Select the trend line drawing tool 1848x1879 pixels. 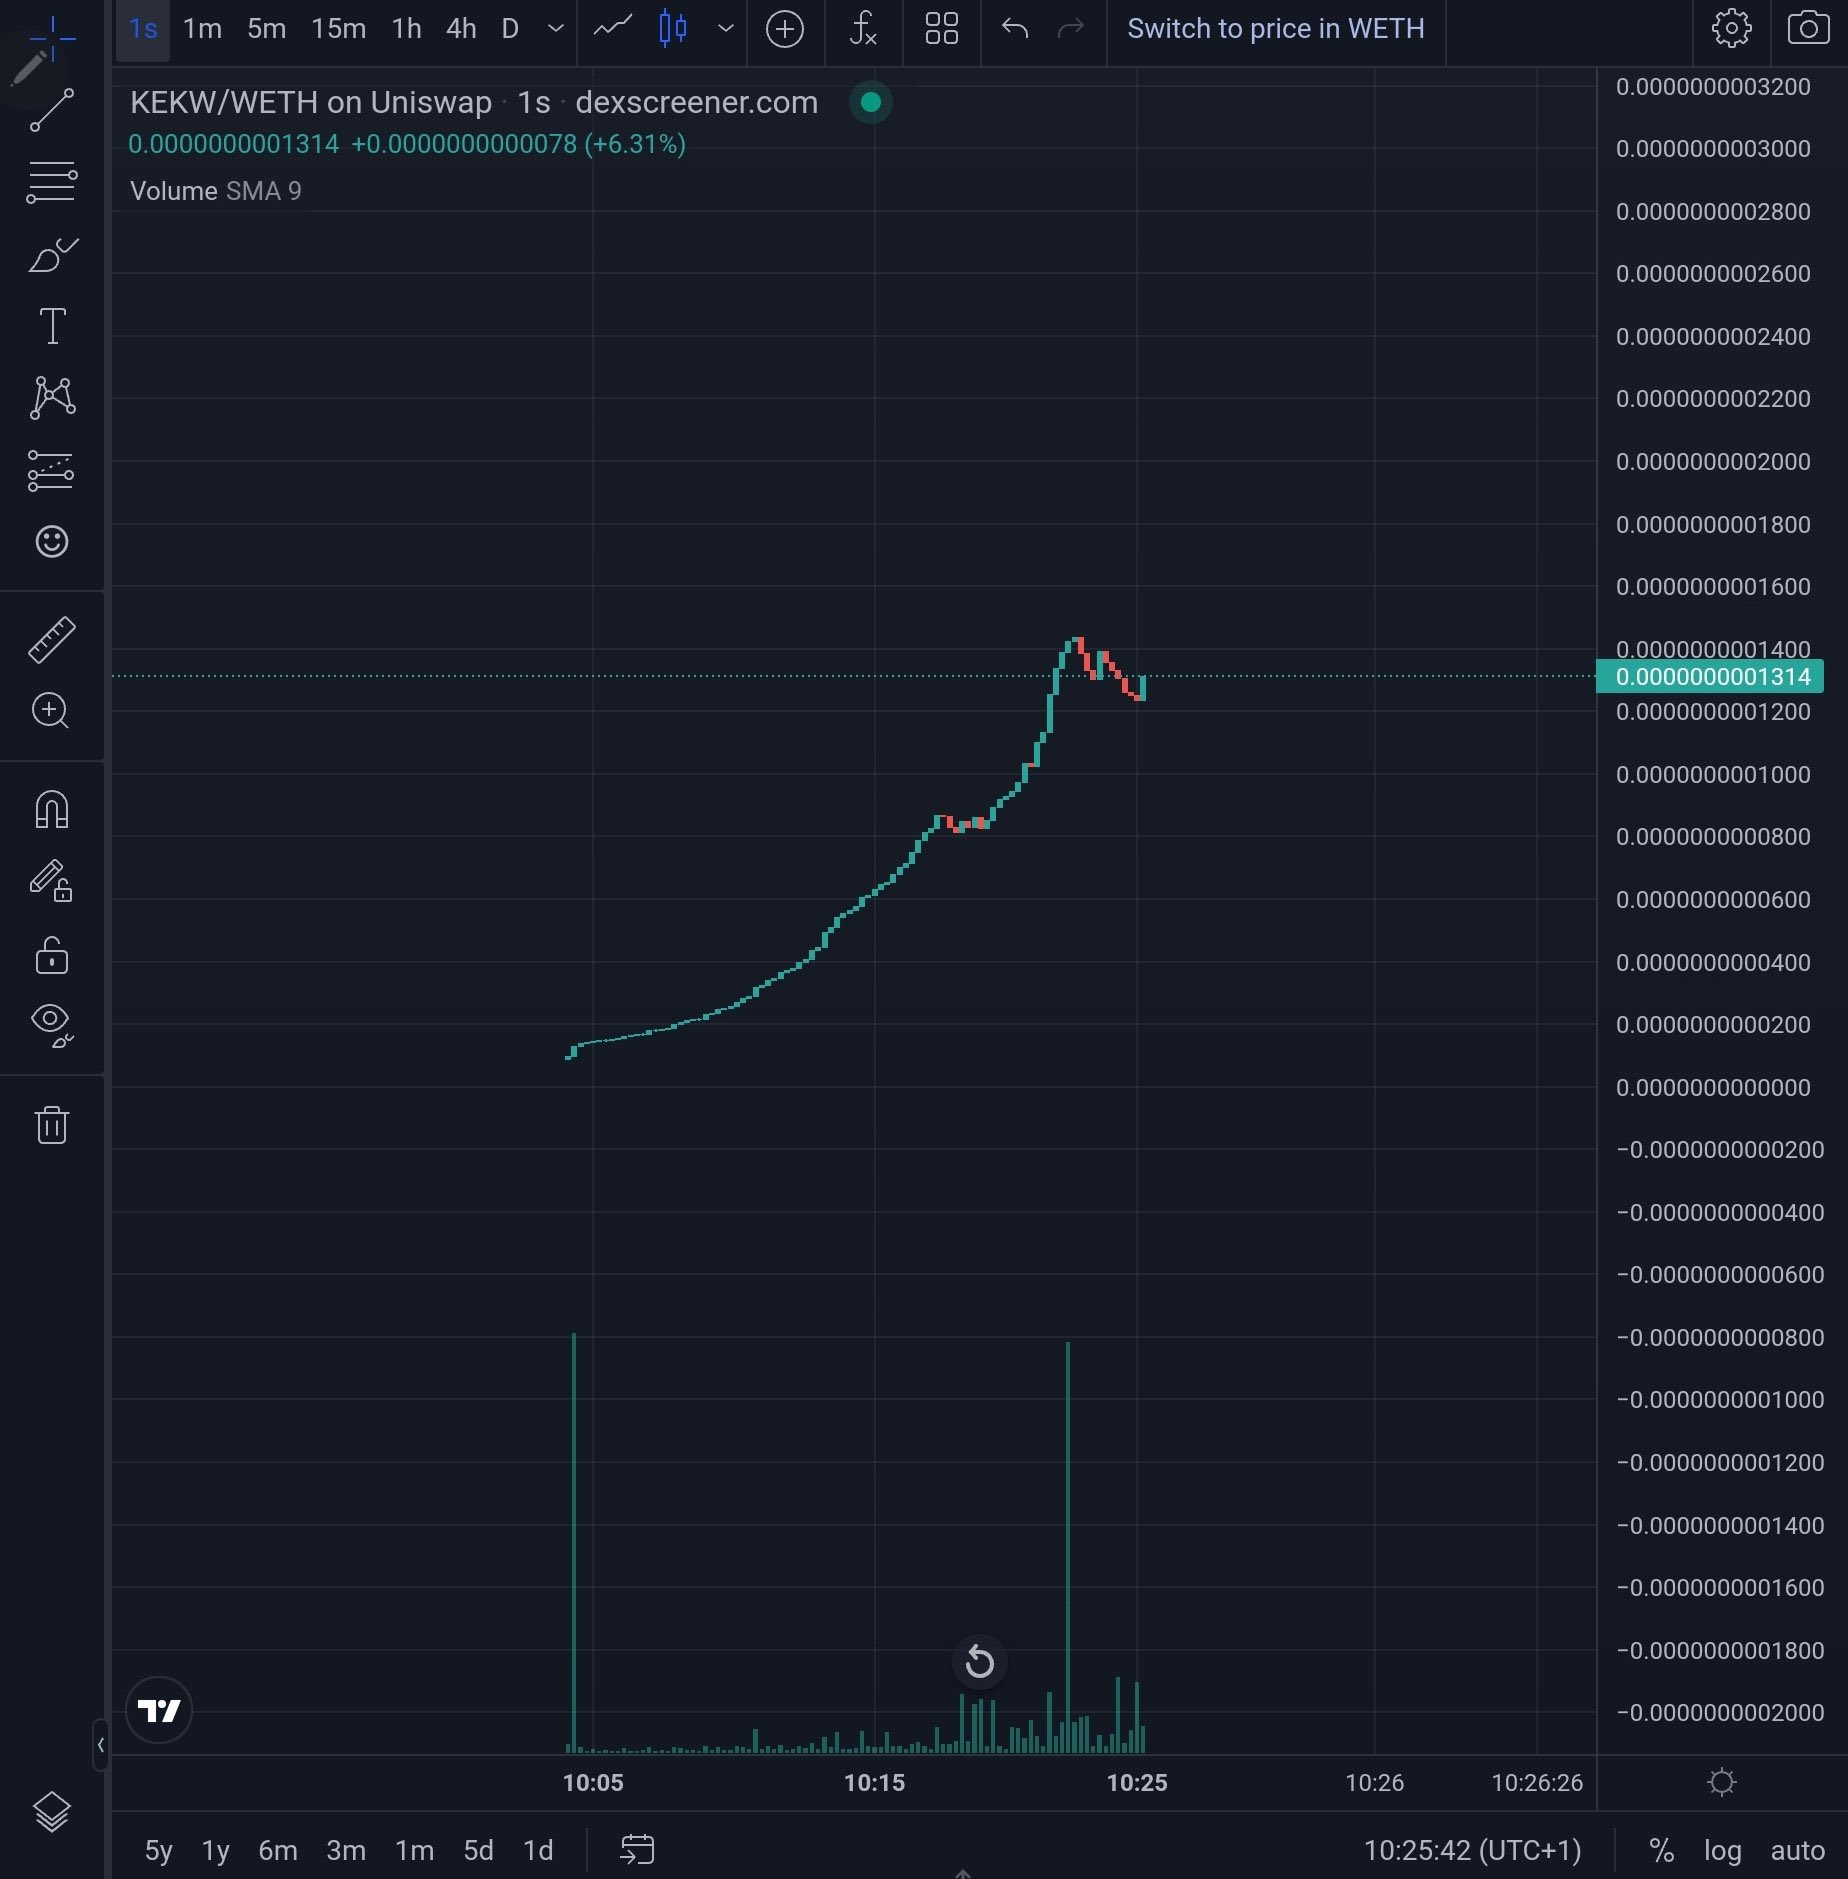(52, 110)
